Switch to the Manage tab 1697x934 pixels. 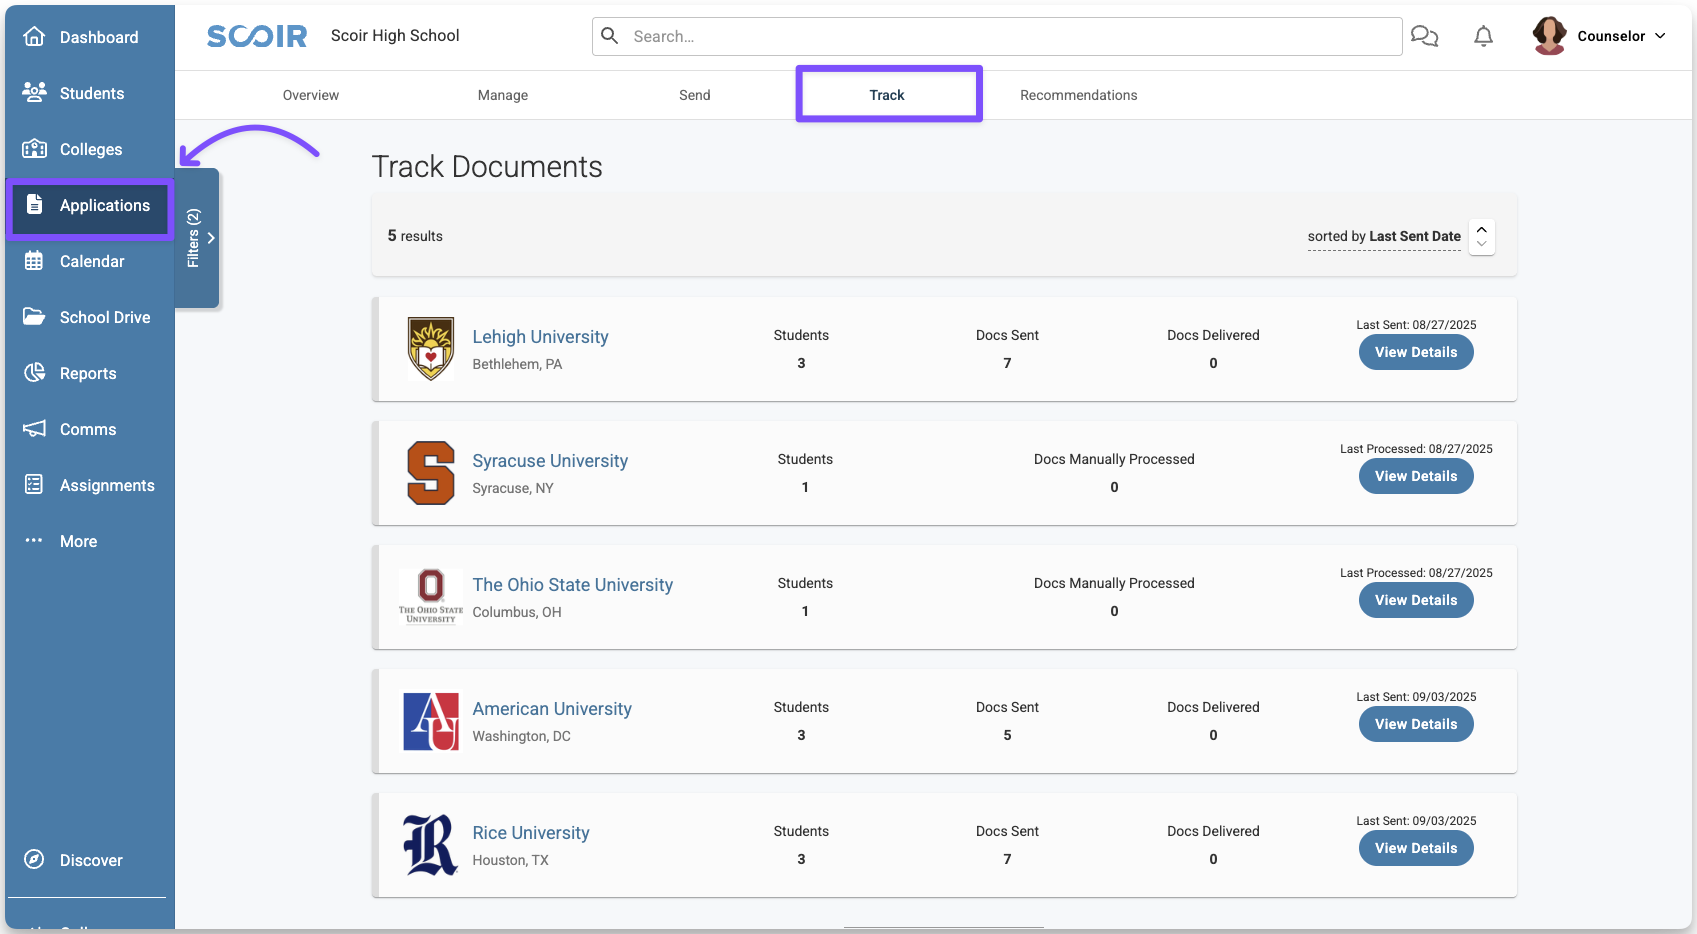coord(503,95)
